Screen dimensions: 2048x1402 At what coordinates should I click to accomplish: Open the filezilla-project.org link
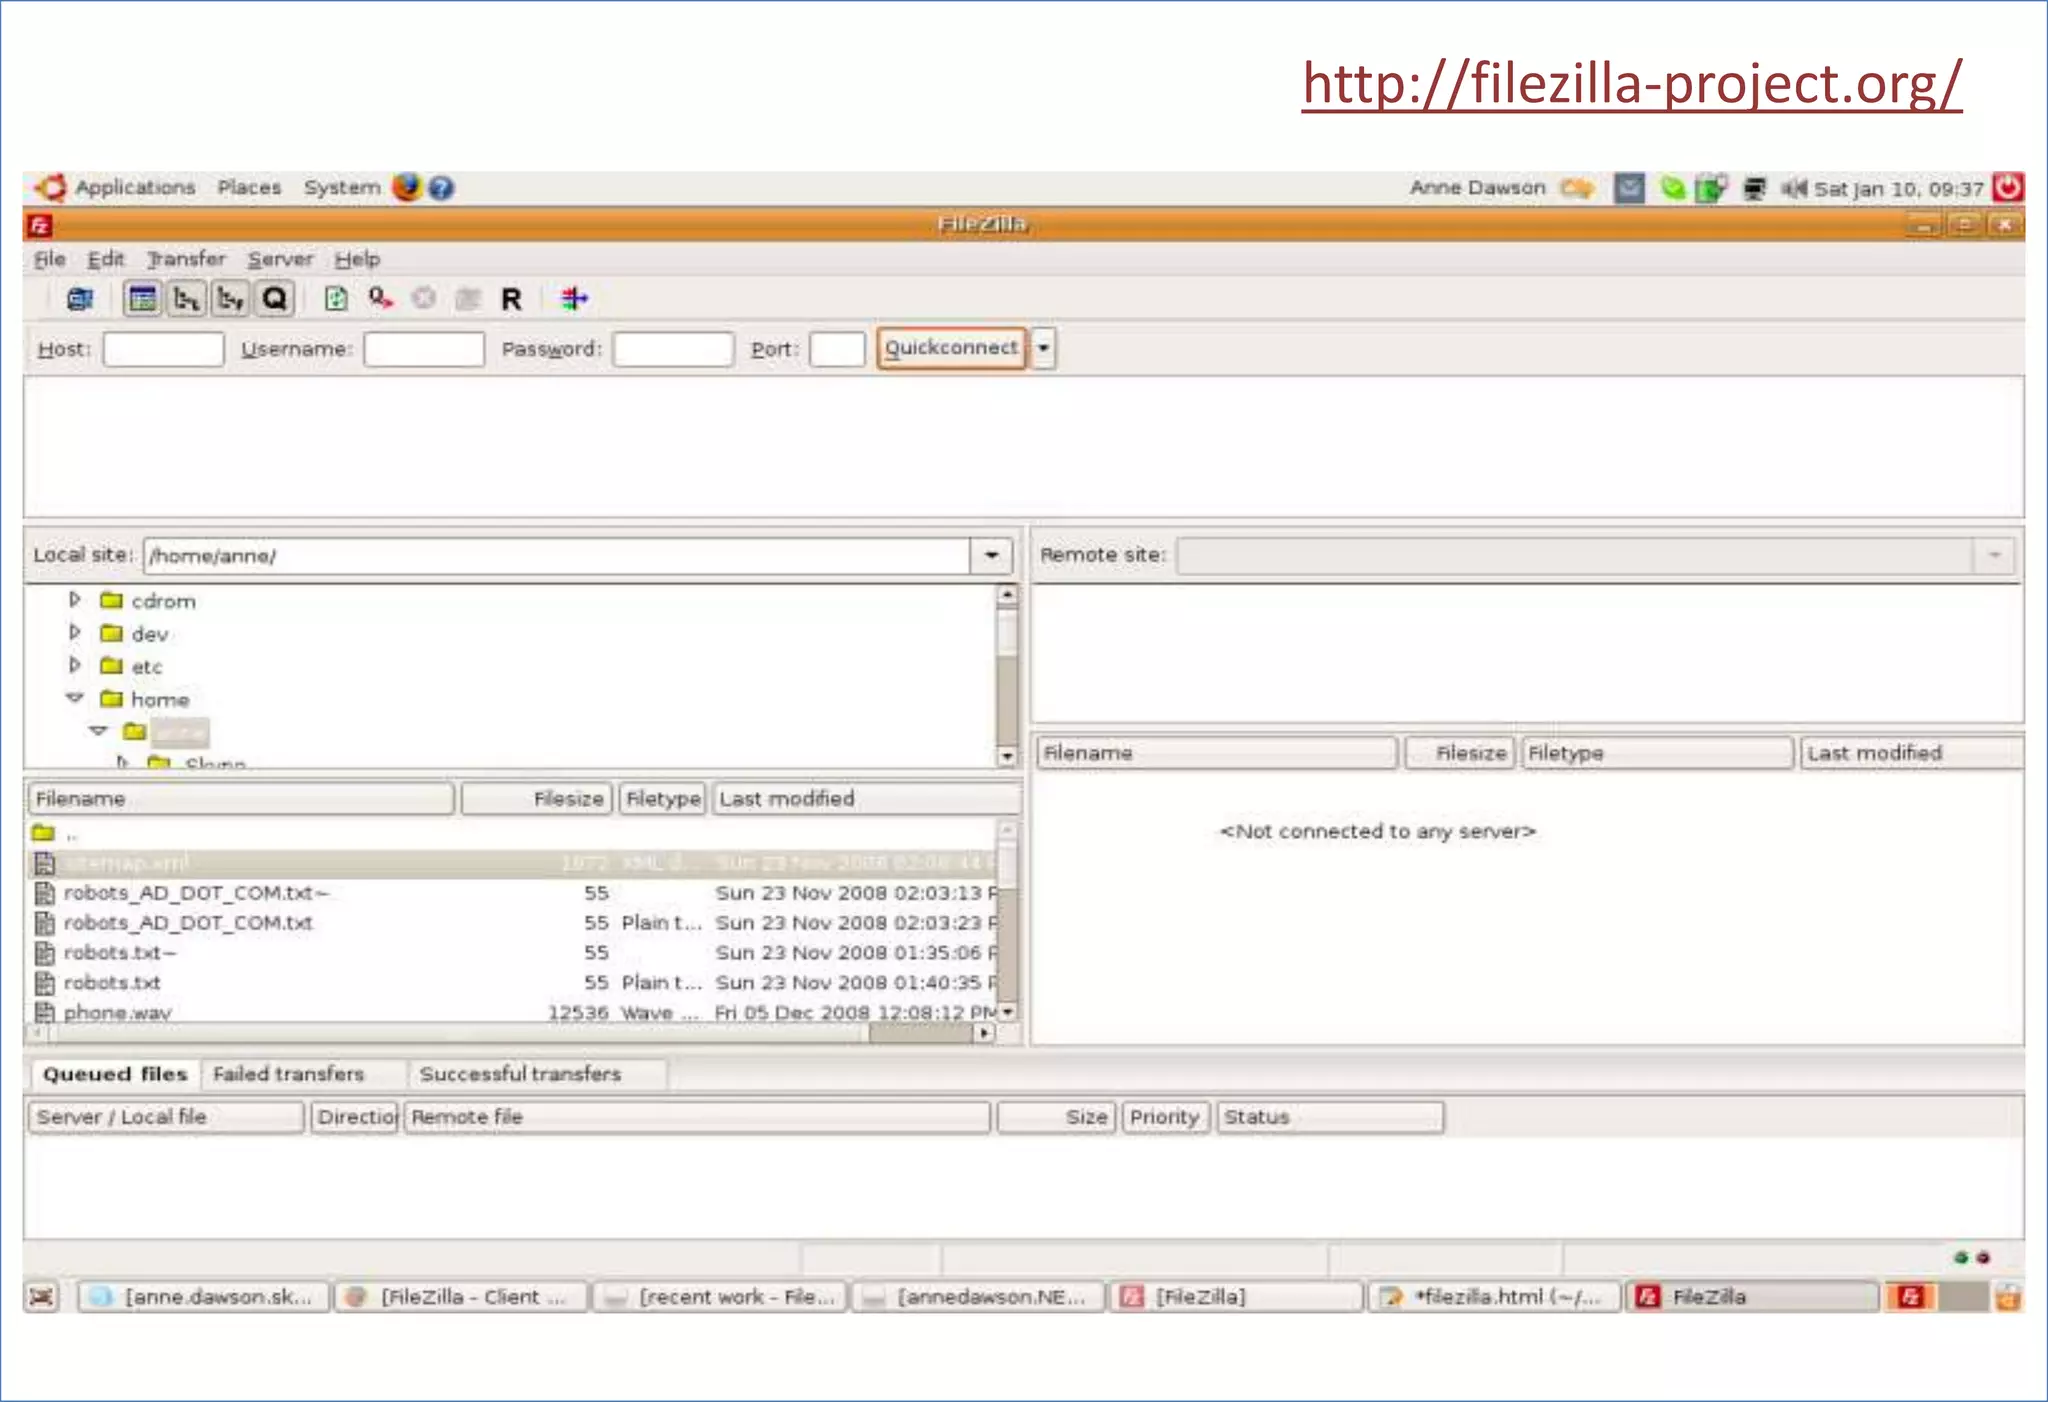coord(1631,83)
